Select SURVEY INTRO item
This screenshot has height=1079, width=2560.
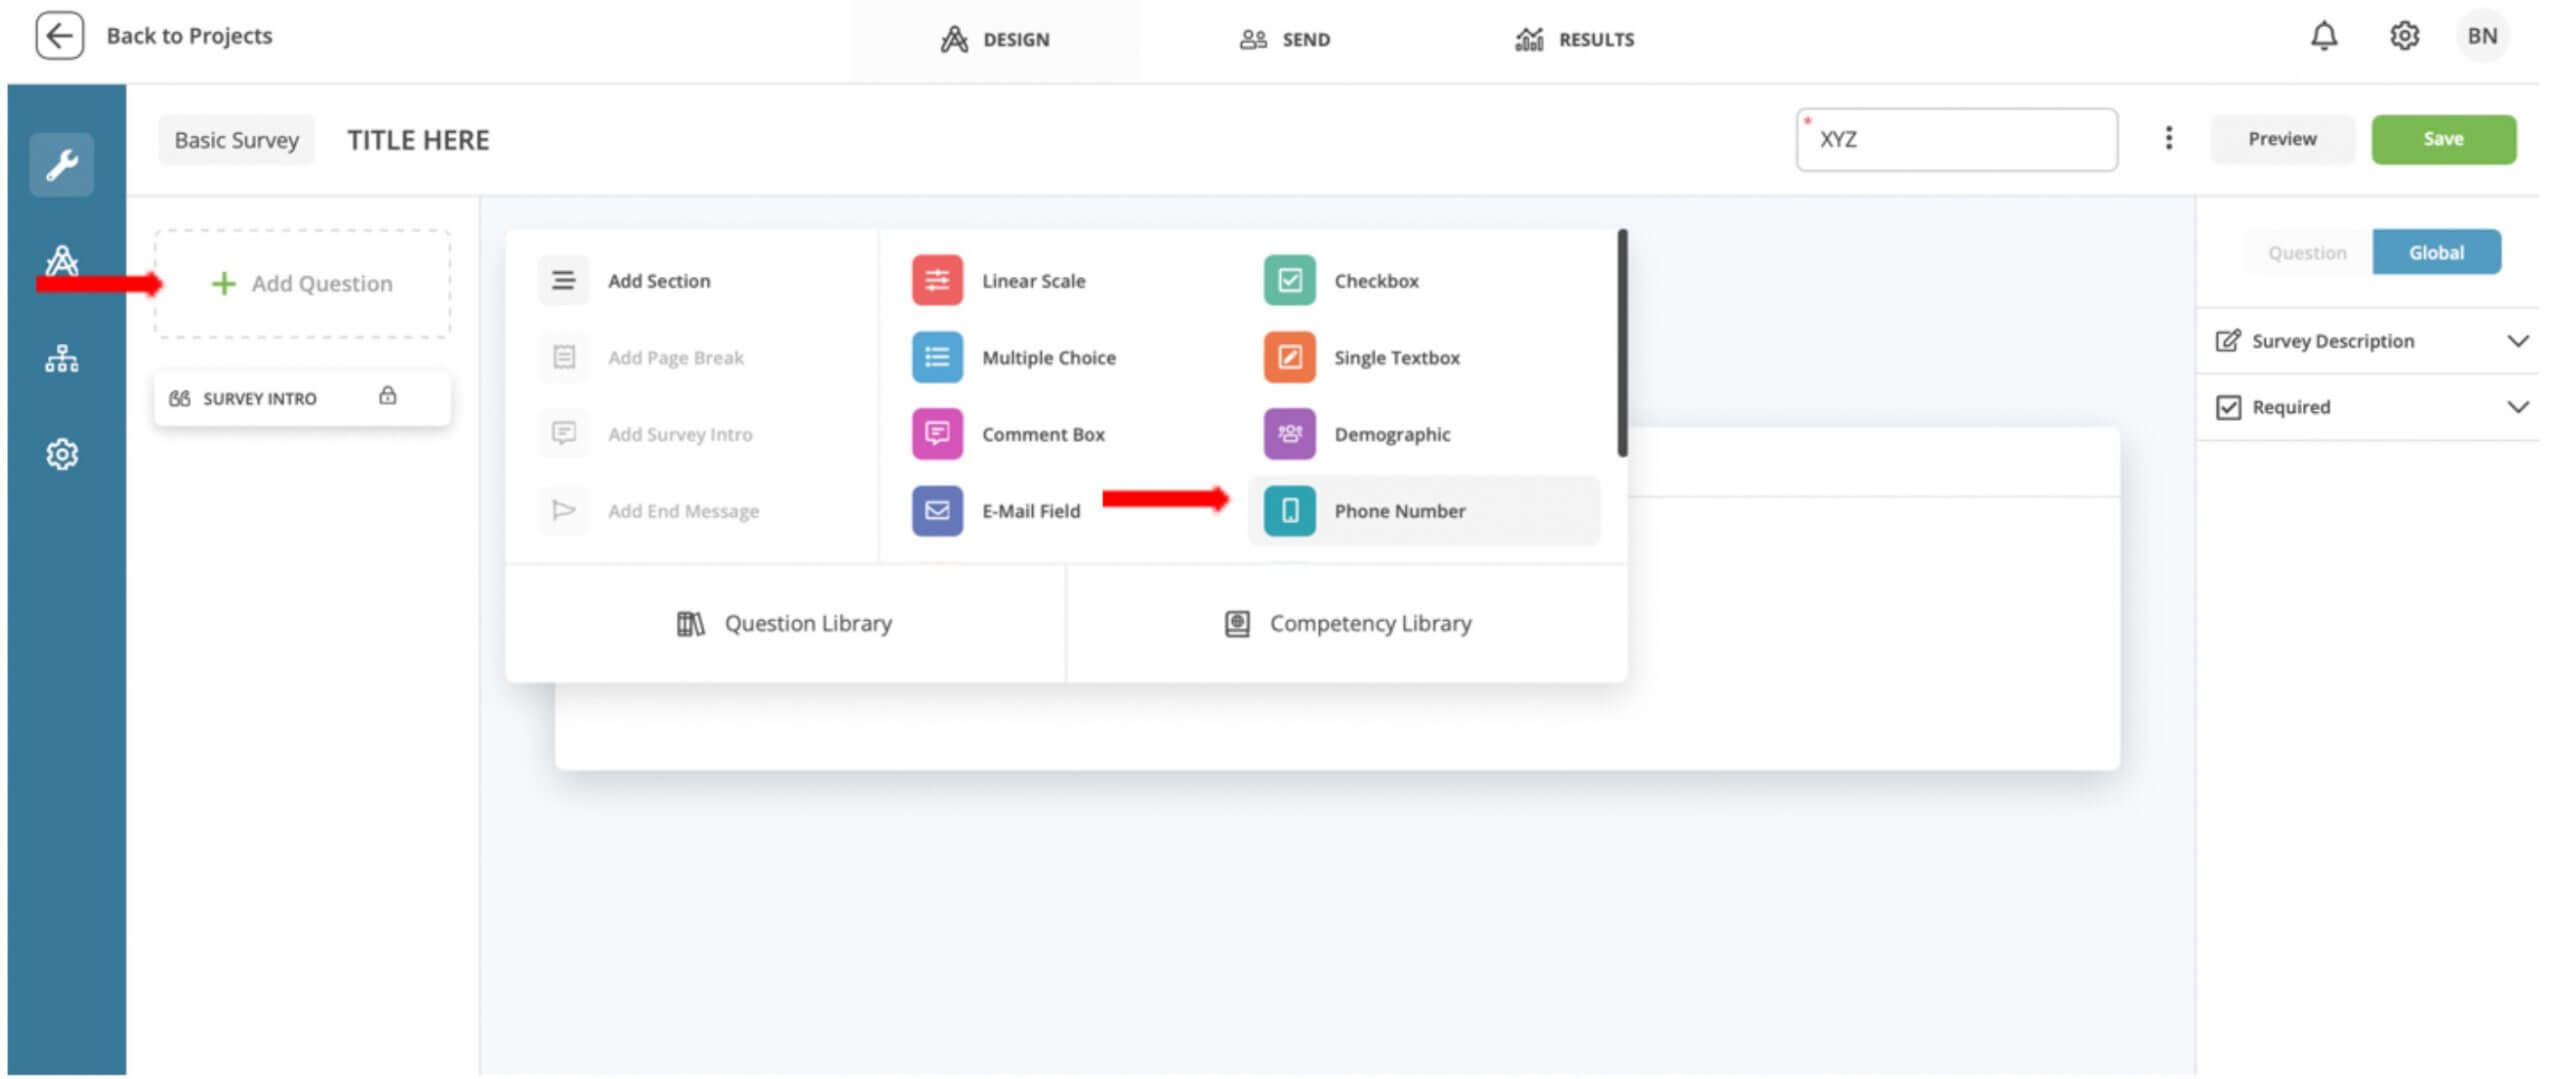[302, 398]
